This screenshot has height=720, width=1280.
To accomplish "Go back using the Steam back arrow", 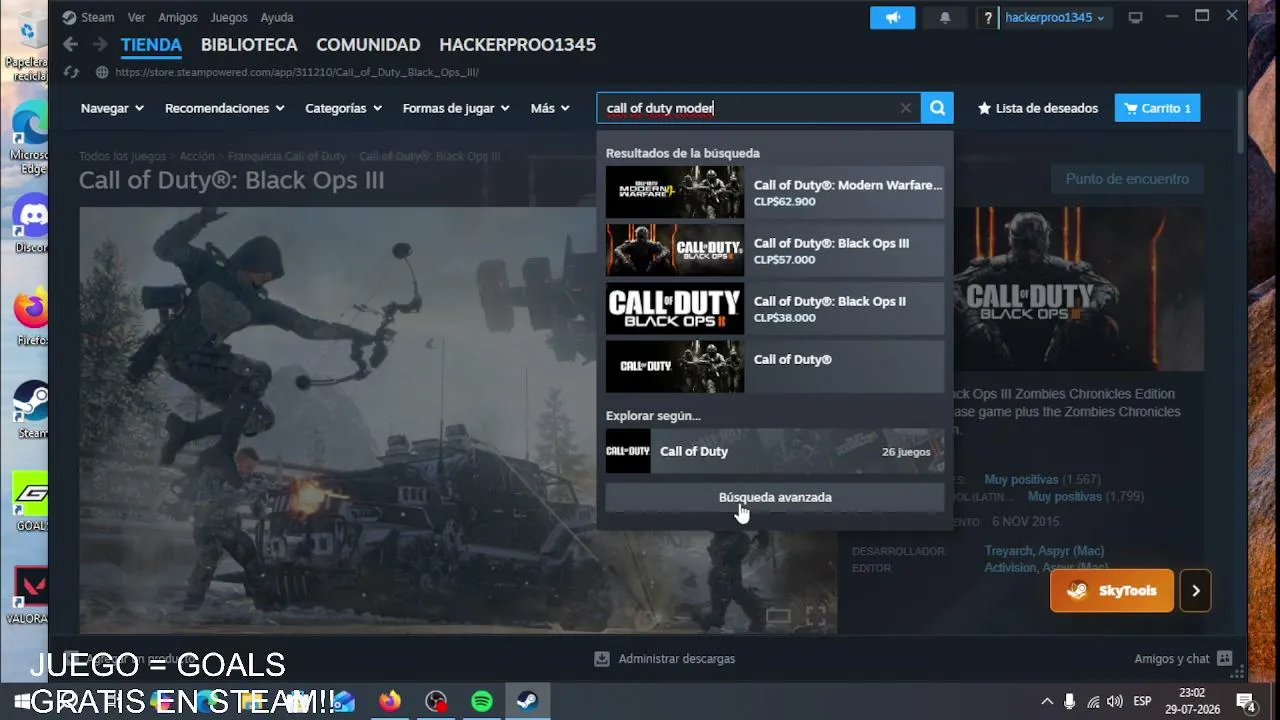I will coord(70,45).
